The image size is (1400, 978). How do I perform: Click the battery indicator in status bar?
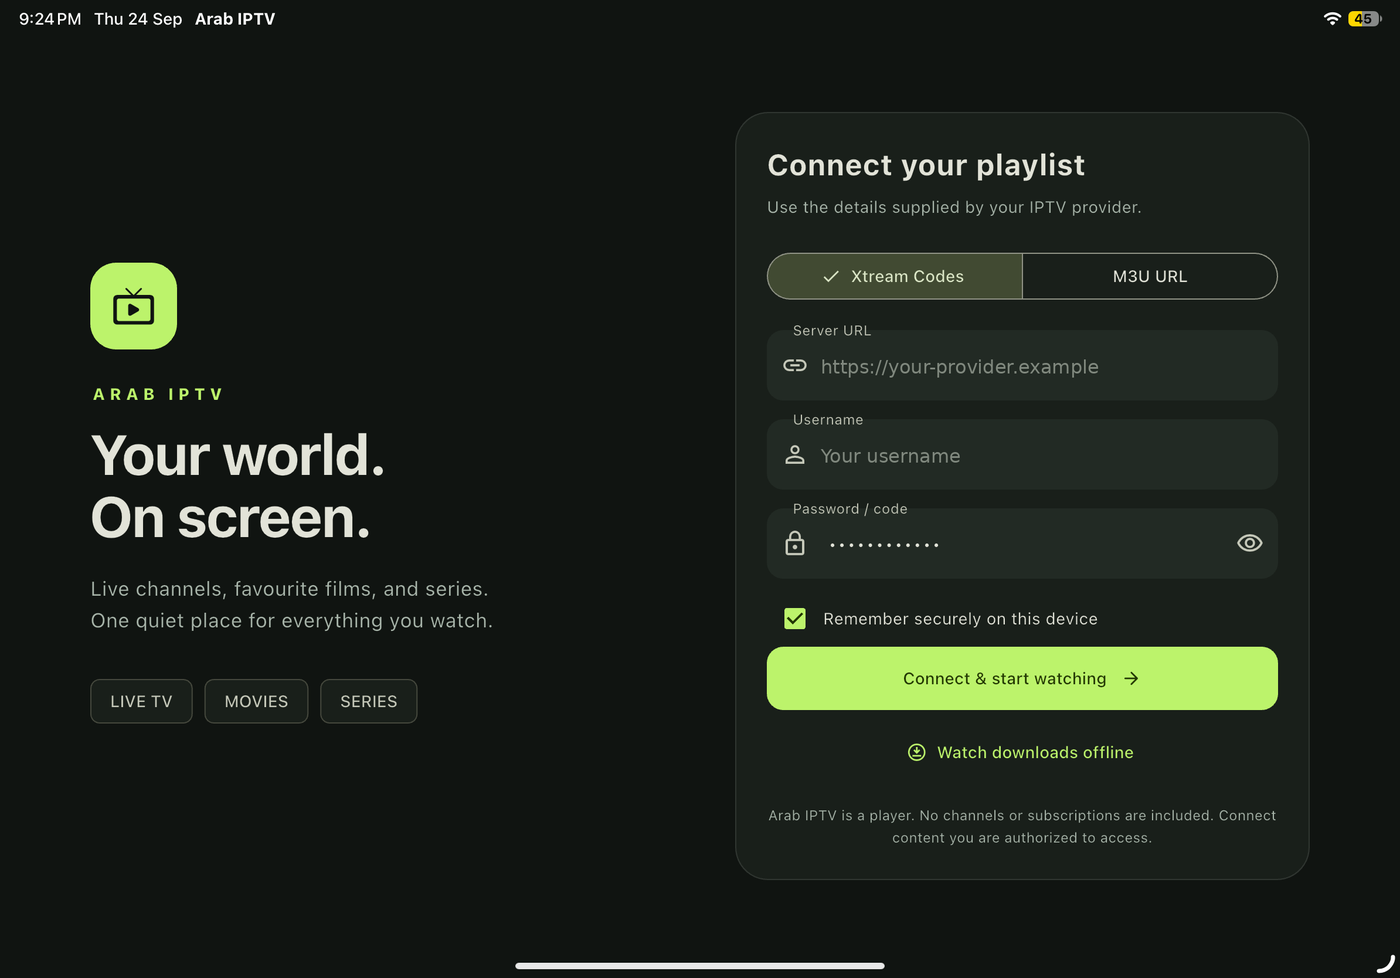coord(1365,18)
